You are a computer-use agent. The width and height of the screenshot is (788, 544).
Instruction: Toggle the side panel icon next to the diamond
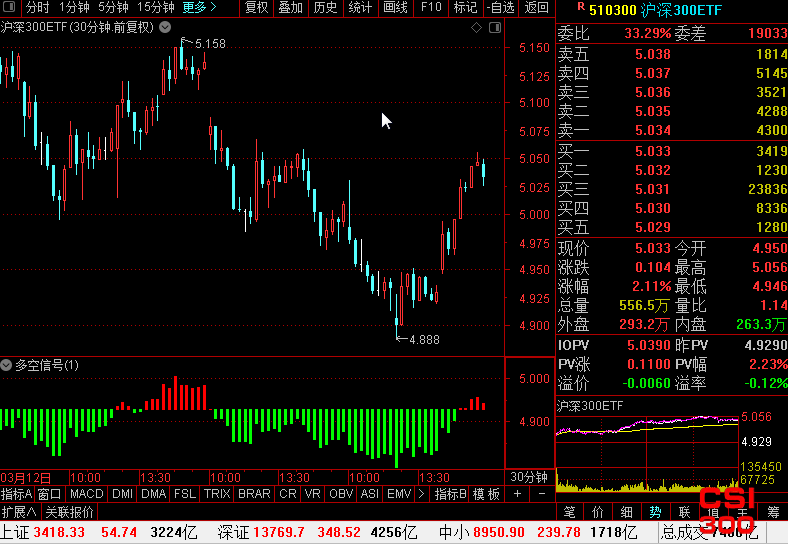click(495, 28)
